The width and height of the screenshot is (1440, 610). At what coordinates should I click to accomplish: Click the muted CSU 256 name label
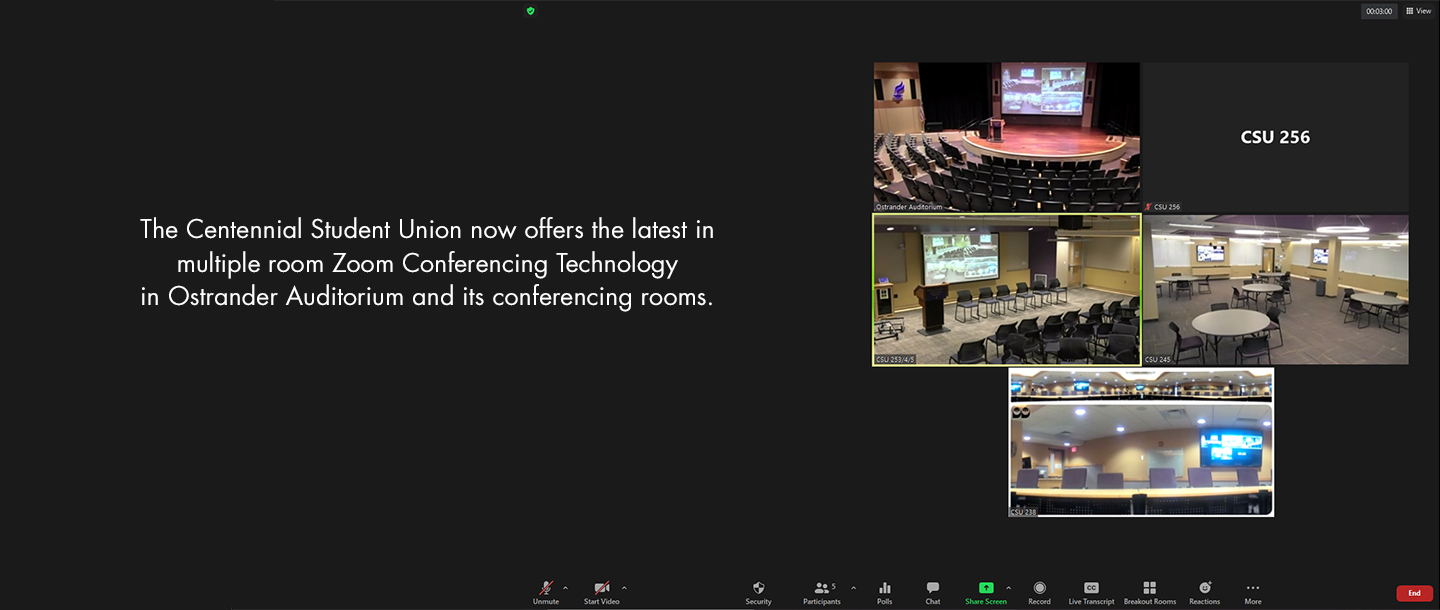point(1162,207)
